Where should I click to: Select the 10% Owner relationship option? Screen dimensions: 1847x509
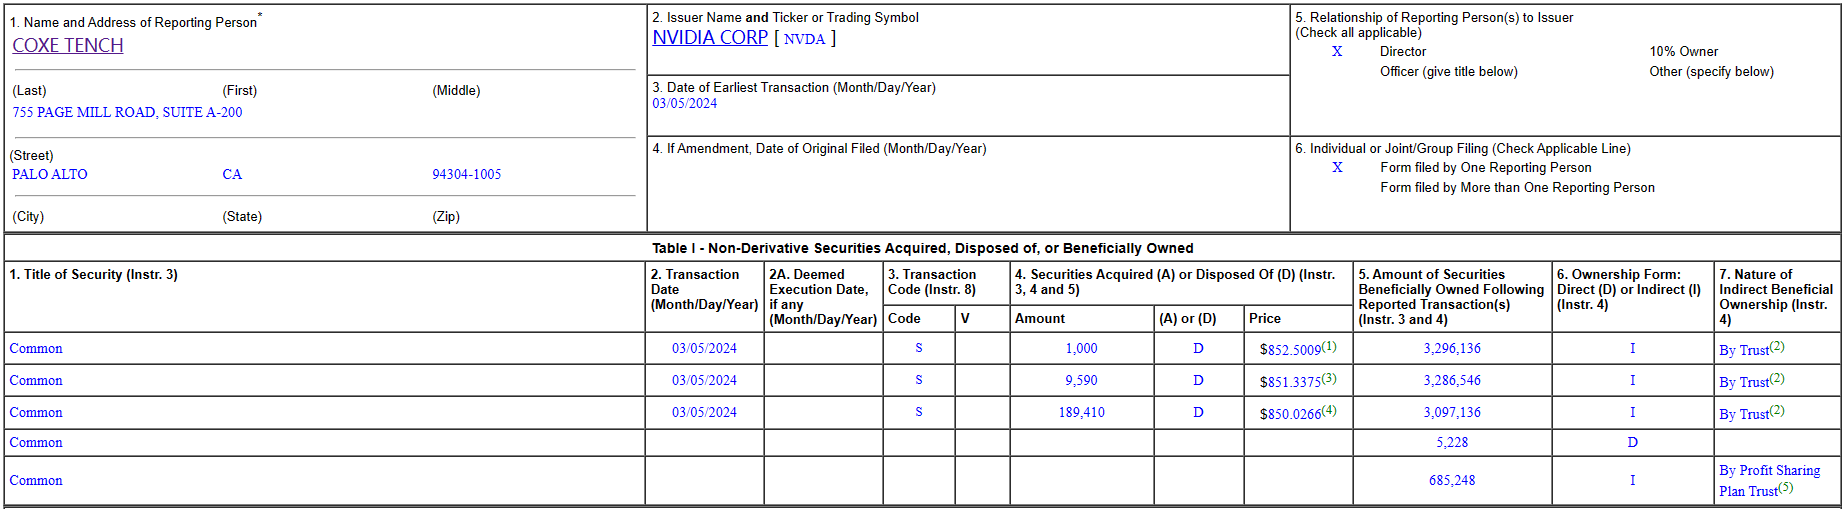[1683, 51]
